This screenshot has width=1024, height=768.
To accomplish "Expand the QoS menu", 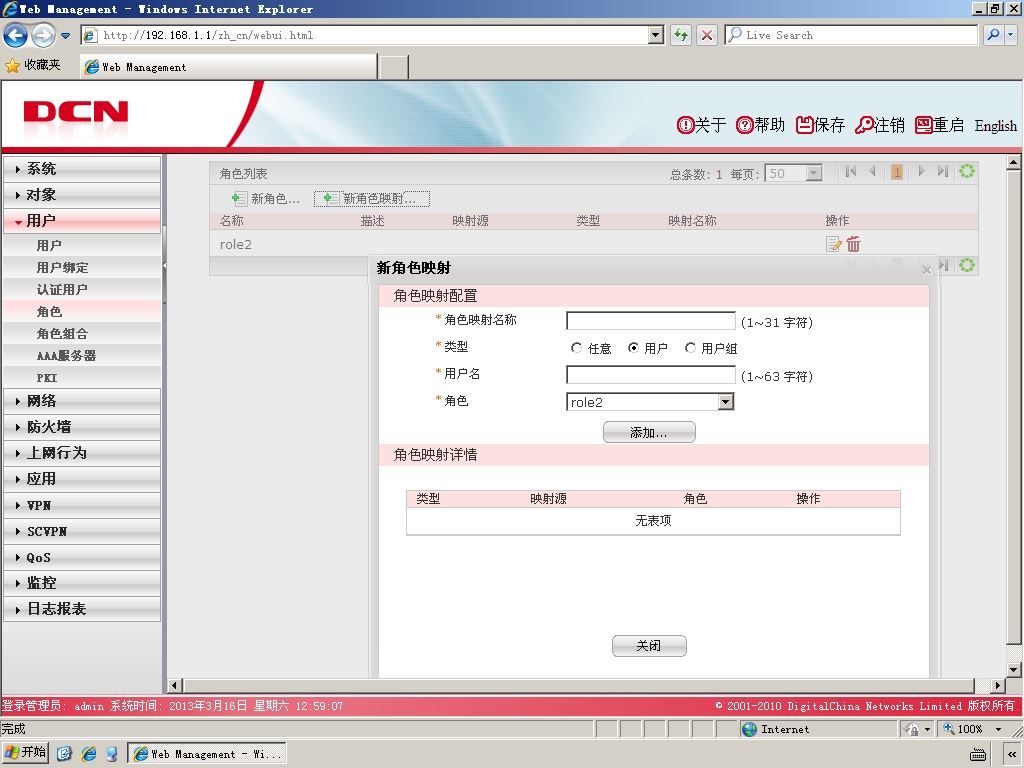I will pyautogui.click(x=82, y=558).
